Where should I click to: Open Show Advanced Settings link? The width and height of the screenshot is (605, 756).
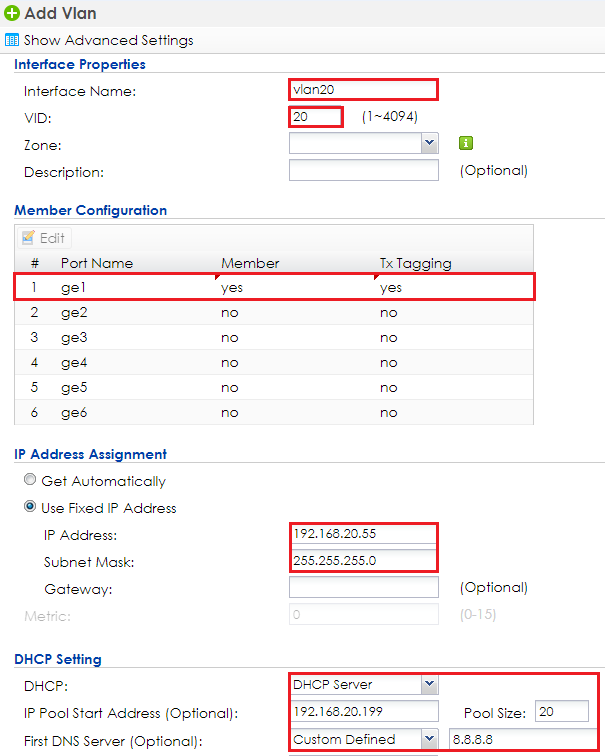click(108, 40)
